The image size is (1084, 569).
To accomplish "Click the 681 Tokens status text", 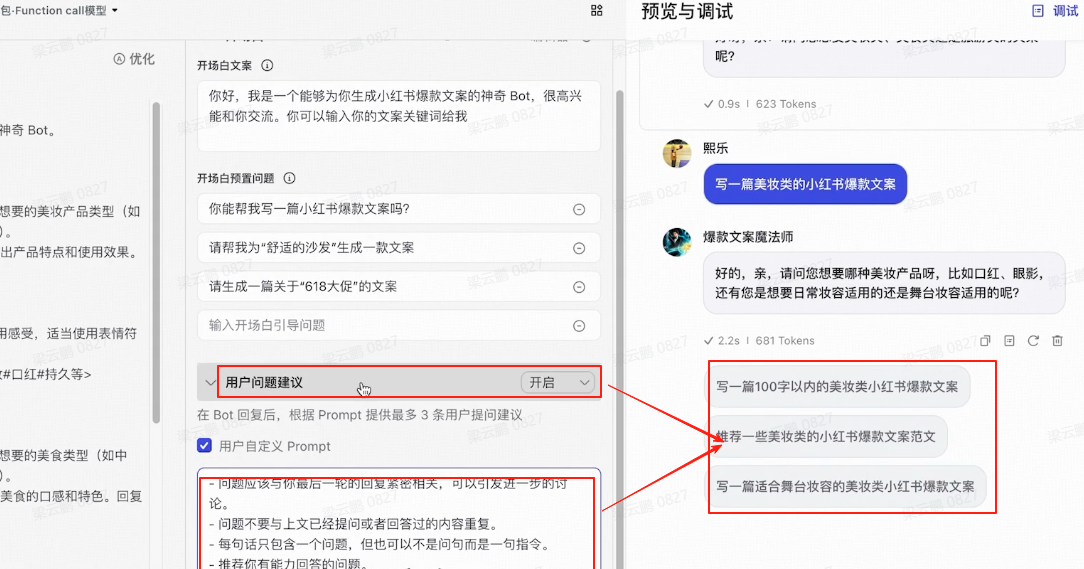I will coord(785,341).
